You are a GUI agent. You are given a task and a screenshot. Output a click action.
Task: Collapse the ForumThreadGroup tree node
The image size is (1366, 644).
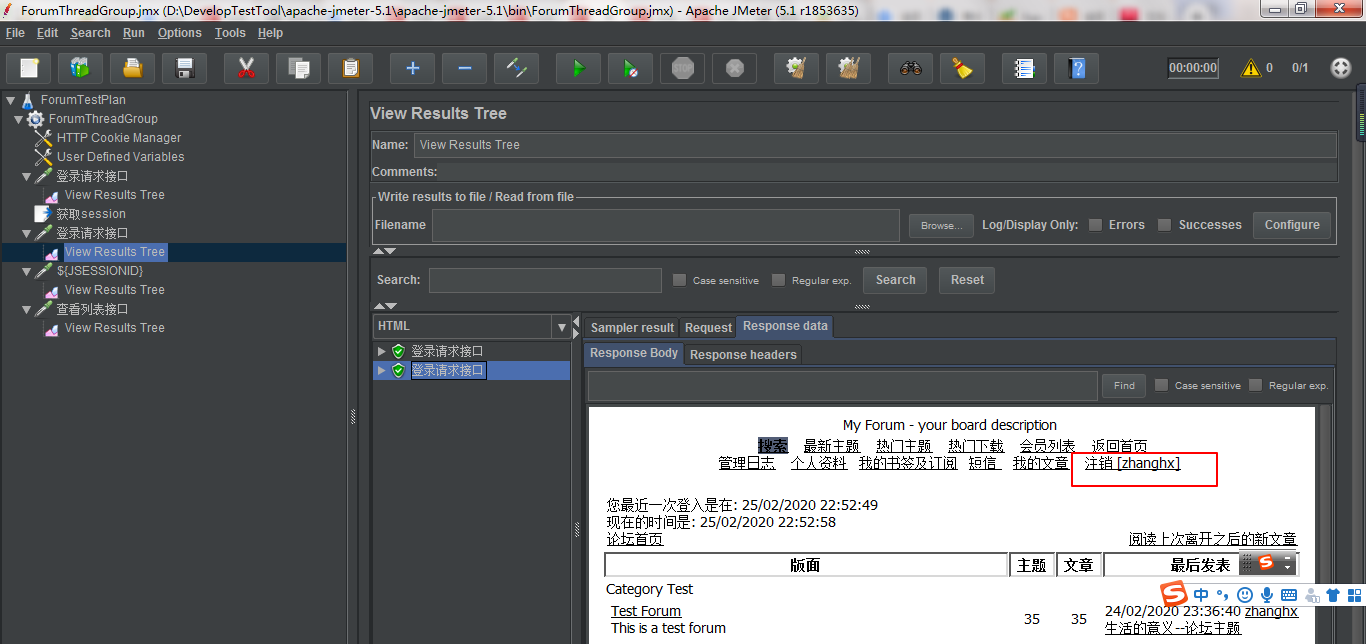[x=18, y=119]
